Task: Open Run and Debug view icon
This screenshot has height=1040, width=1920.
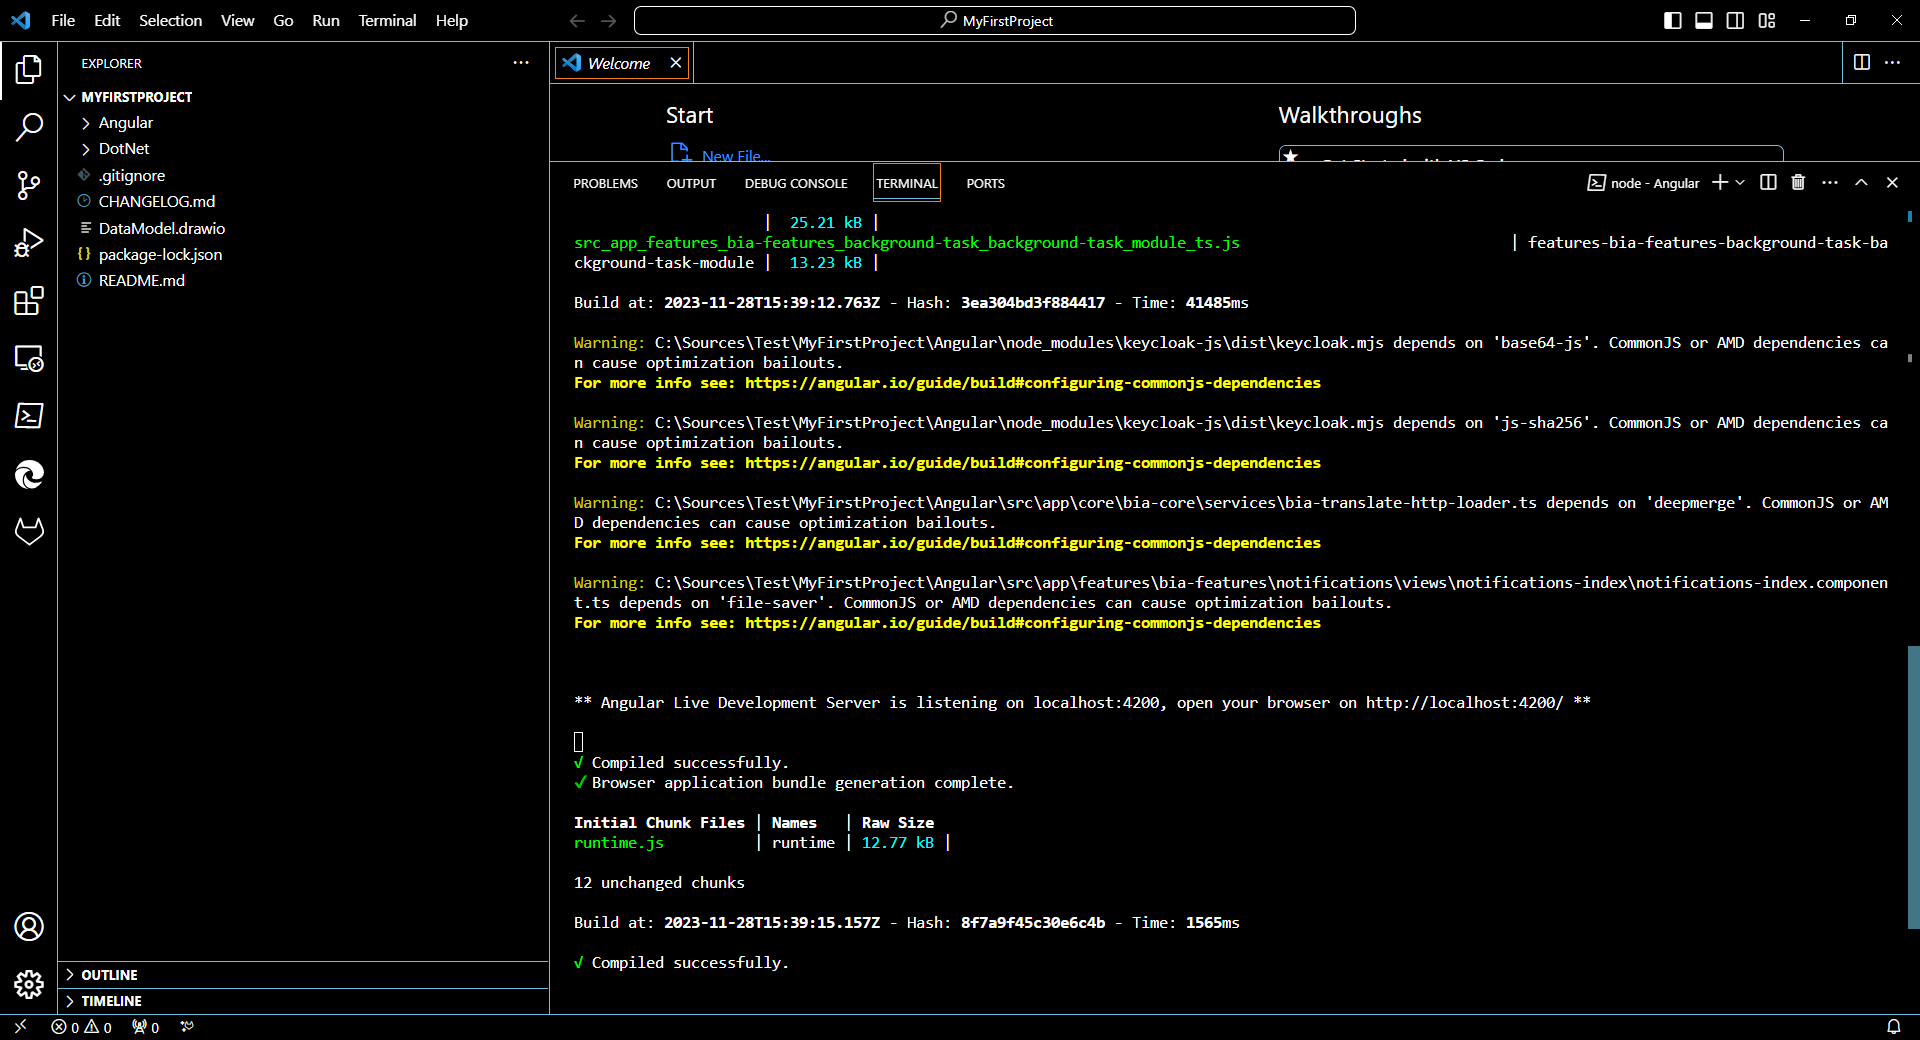Action: point(29,243)
